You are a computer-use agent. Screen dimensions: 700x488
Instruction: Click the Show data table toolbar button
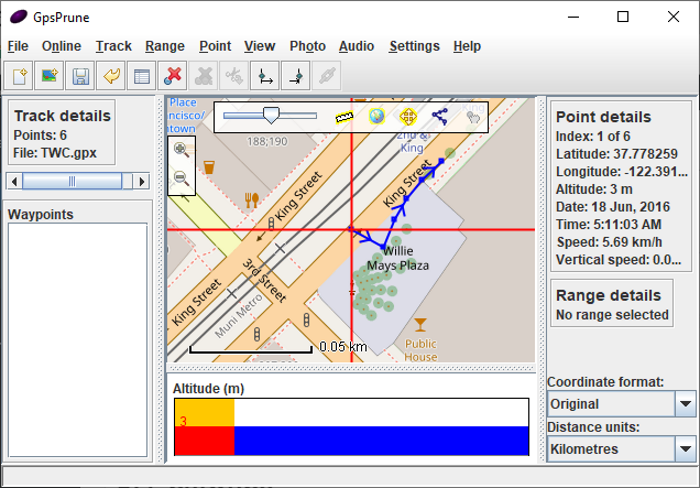143,75
